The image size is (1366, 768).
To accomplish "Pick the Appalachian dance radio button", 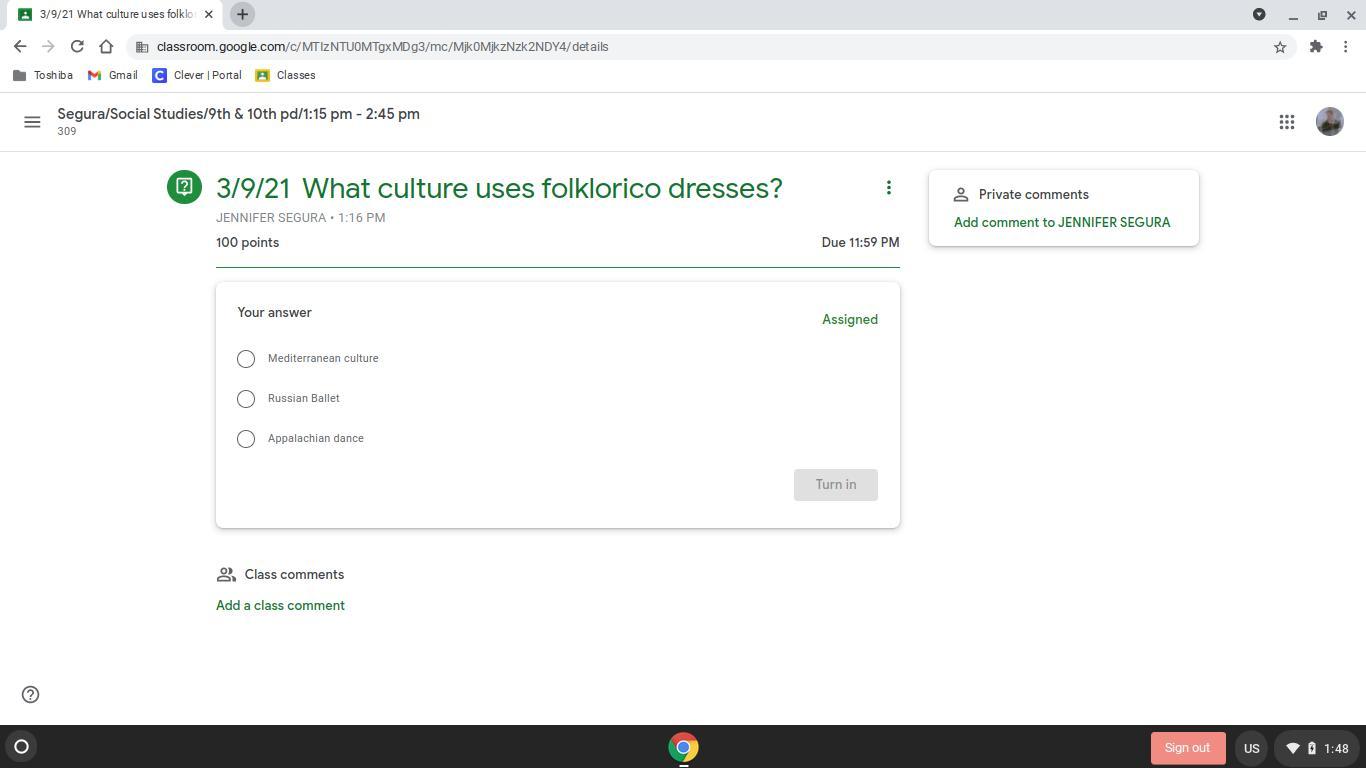I will [x=246, y=439].
